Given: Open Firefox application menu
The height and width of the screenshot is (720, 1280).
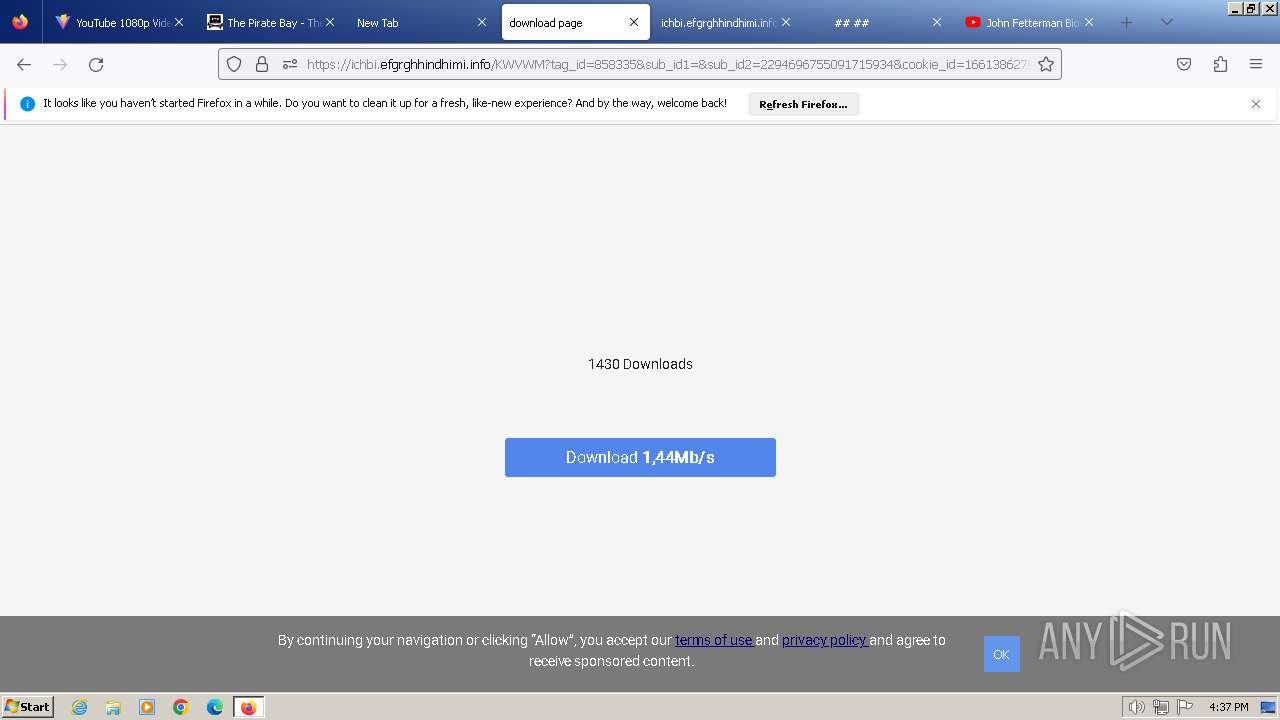Looking at the screenshot, I should coord(1256,64).
